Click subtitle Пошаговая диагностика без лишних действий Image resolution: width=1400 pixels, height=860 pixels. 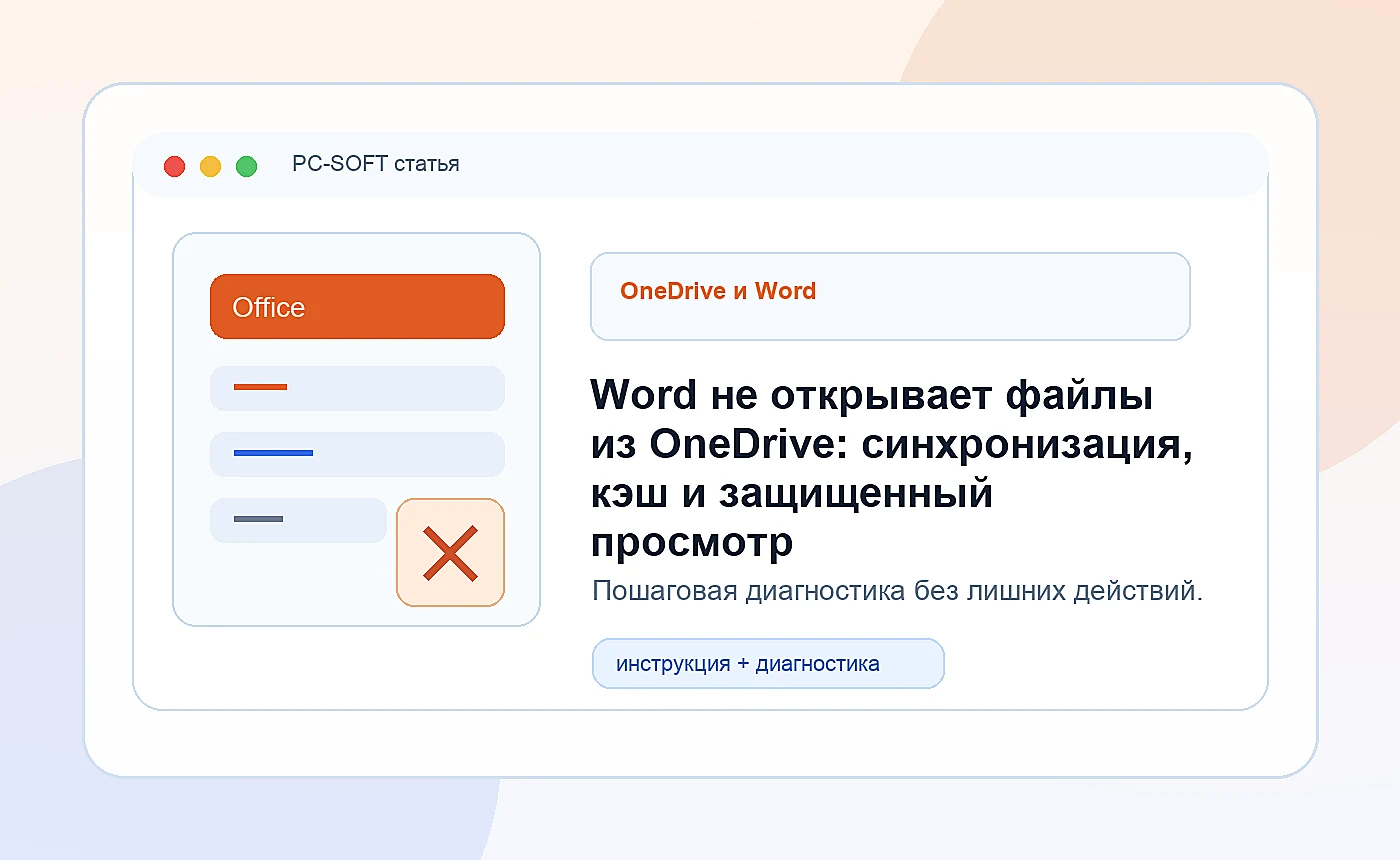897,591
